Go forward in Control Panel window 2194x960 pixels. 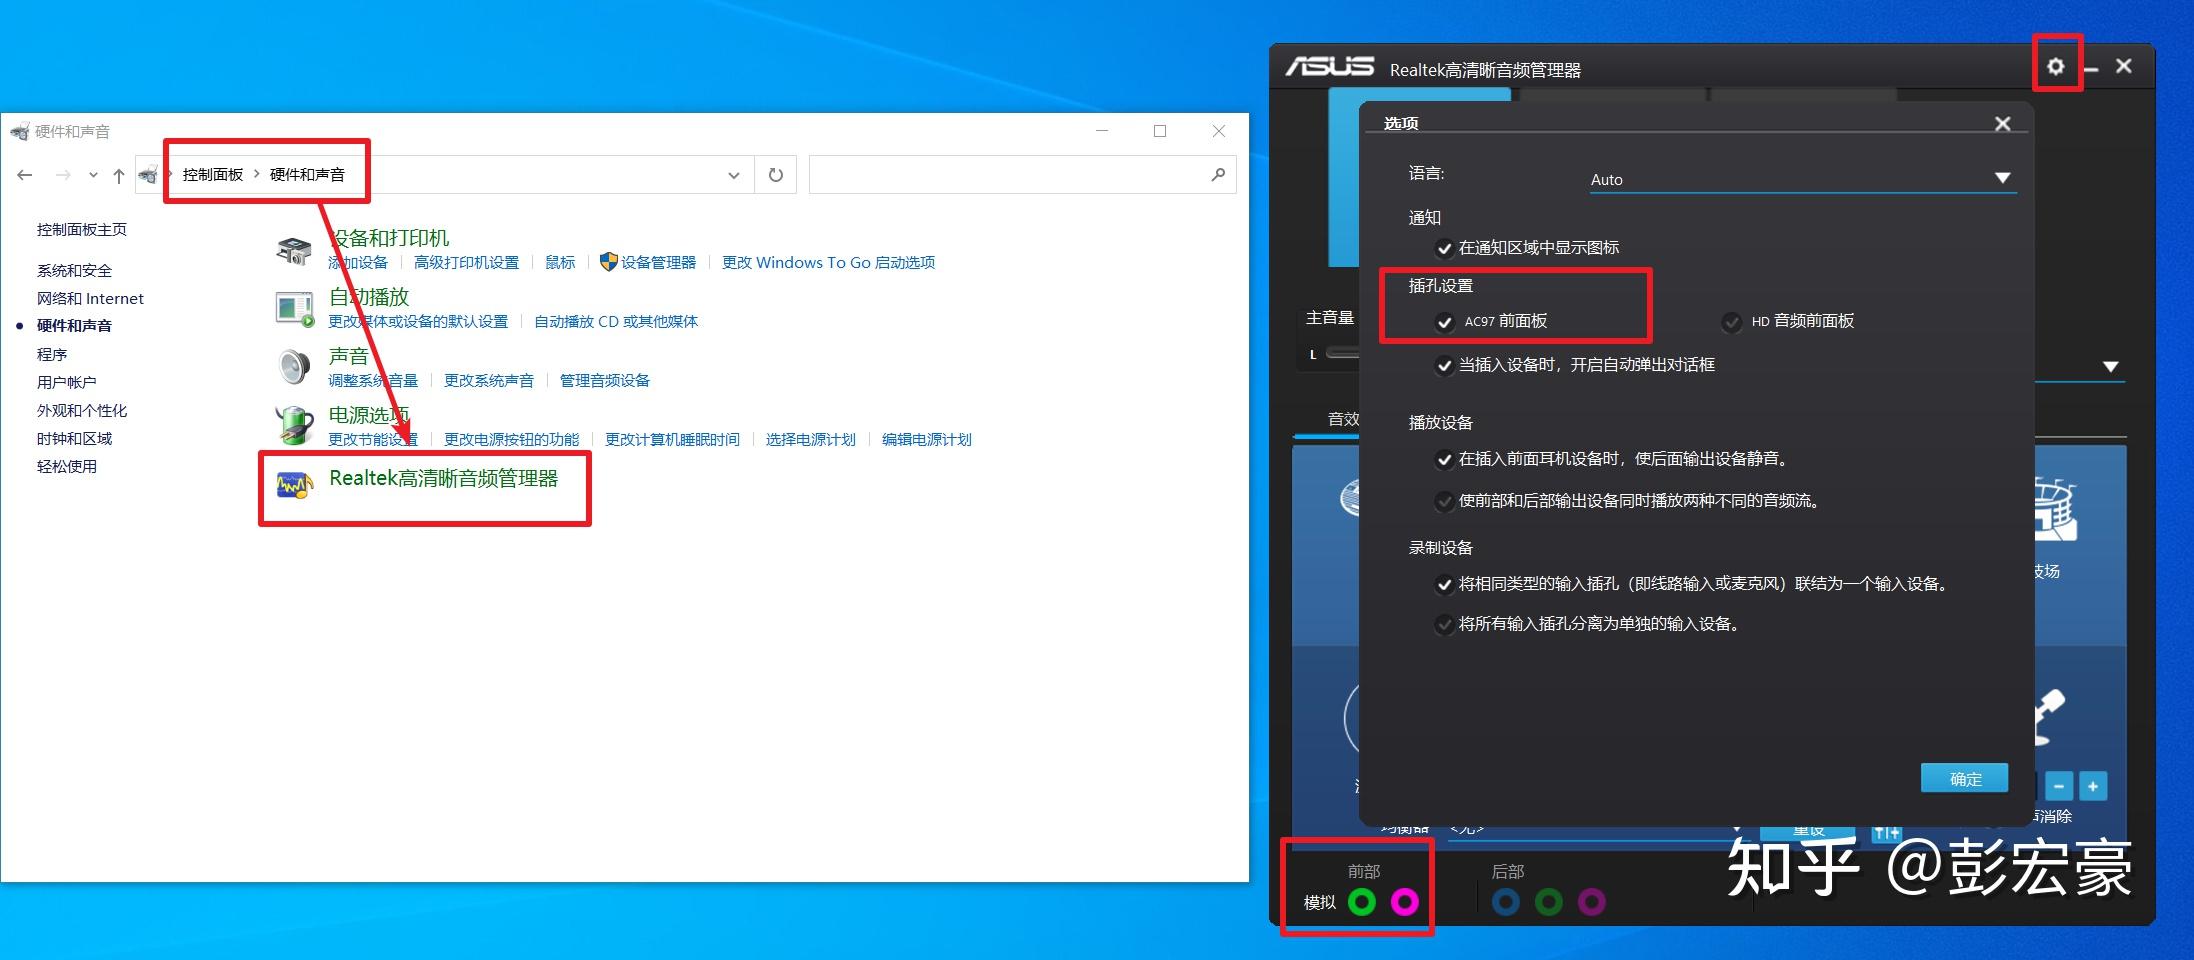tap(63, 175)
